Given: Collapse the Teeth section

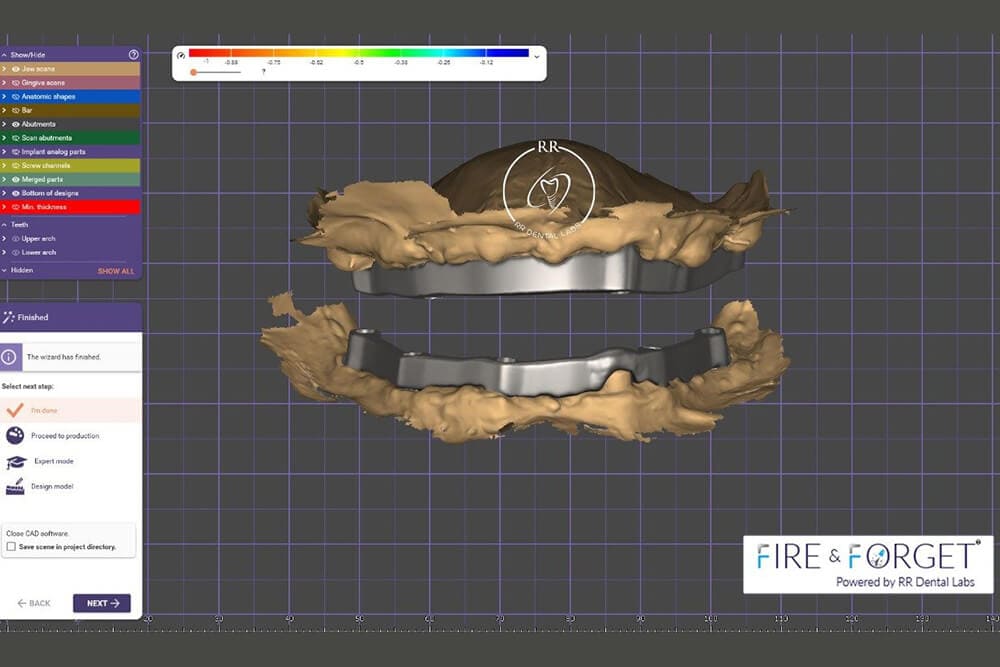Looking at the screenshot, I should tap(5, 225).
